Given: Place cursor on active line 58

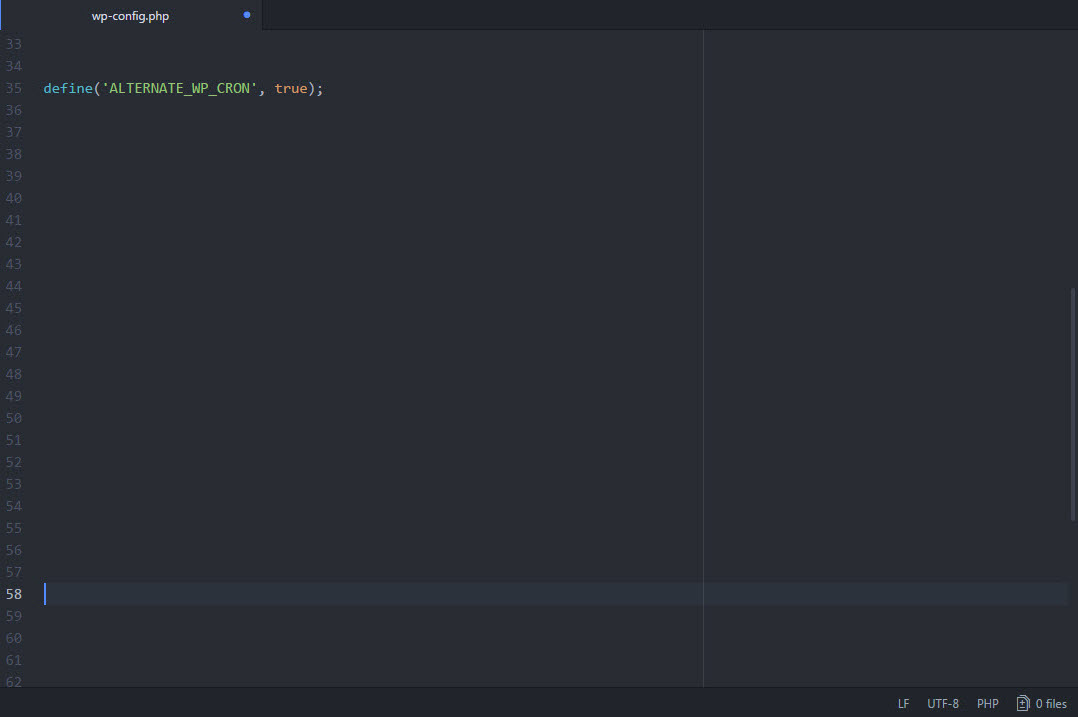Looking at the screenshot, I should [556, 594].
